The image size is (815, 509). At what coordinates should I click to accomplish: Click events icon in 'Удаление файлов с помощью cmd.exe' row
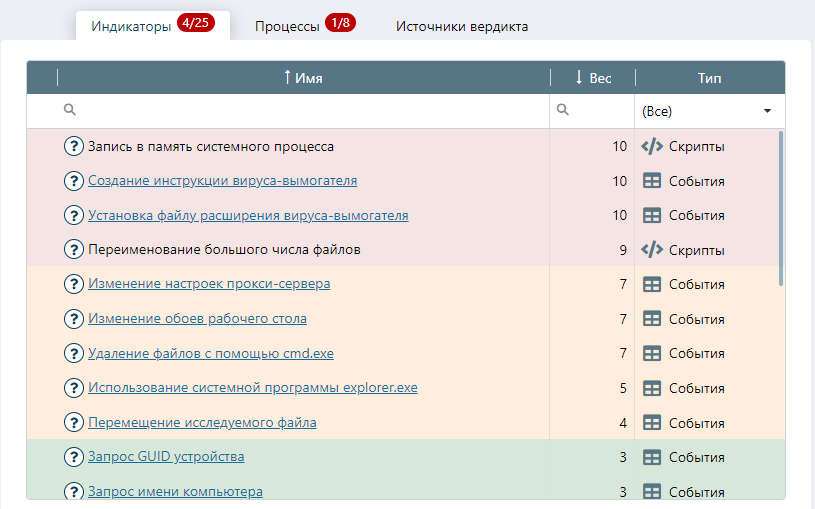click(x=652, y=353)
